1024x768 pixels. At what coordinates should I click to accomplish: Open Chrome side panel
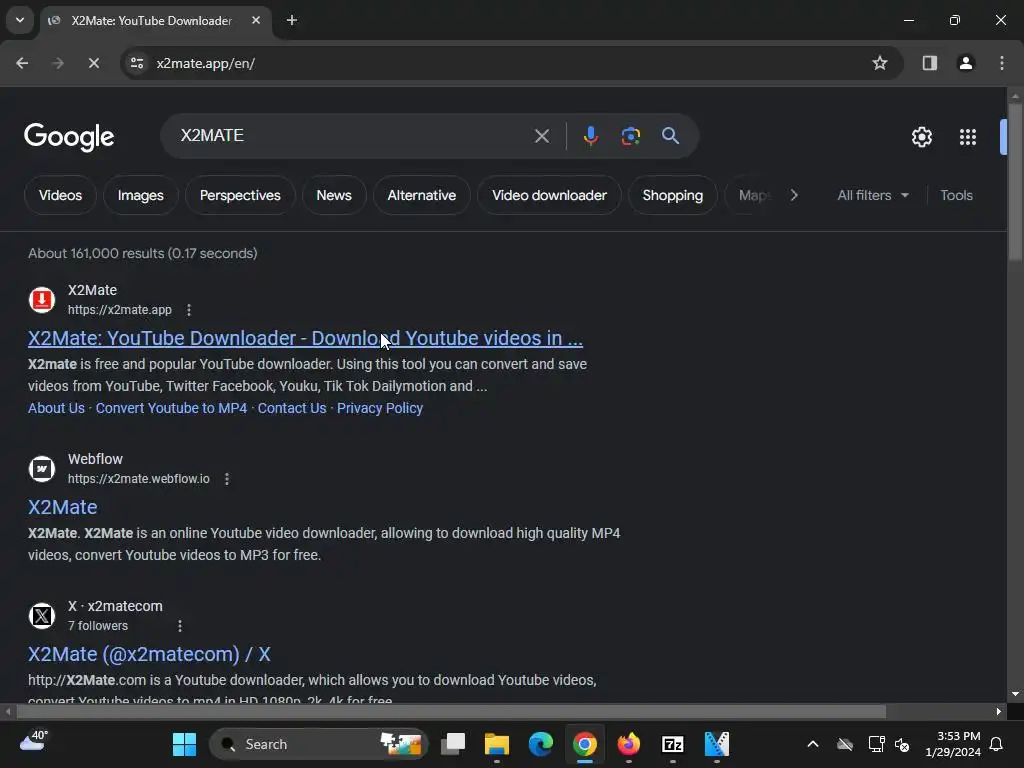[x=929, y=63]
